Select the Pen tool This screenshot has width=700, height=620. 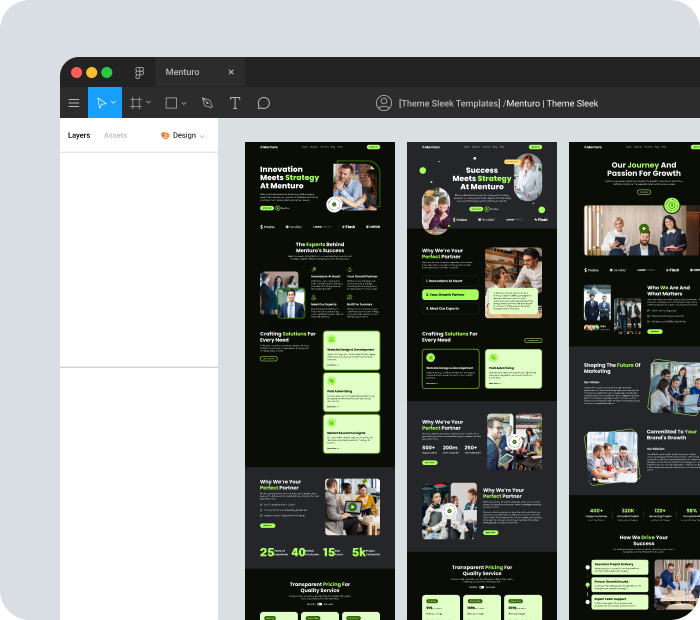(x=207, y=103)
